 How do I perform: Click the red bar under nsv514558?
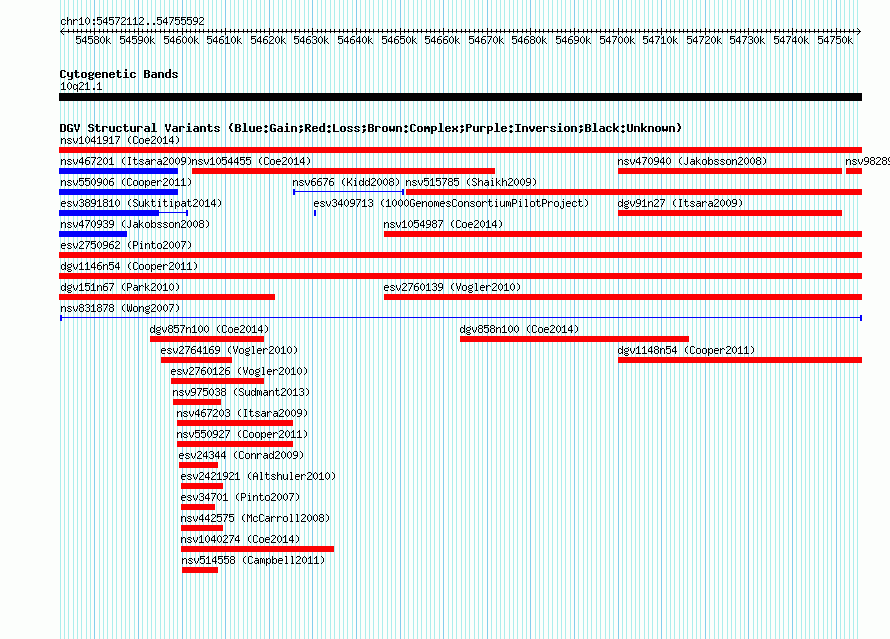200,570
